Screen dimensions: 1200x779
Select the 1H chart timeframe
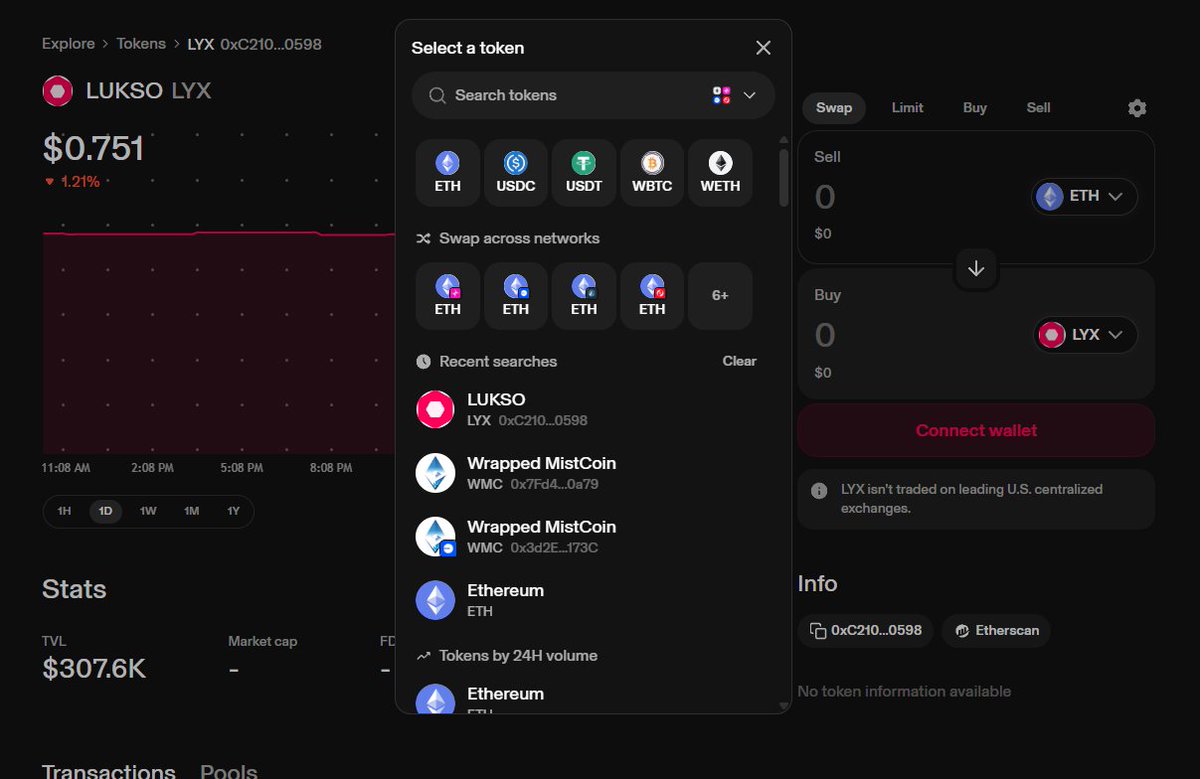(x=64, y=511)
